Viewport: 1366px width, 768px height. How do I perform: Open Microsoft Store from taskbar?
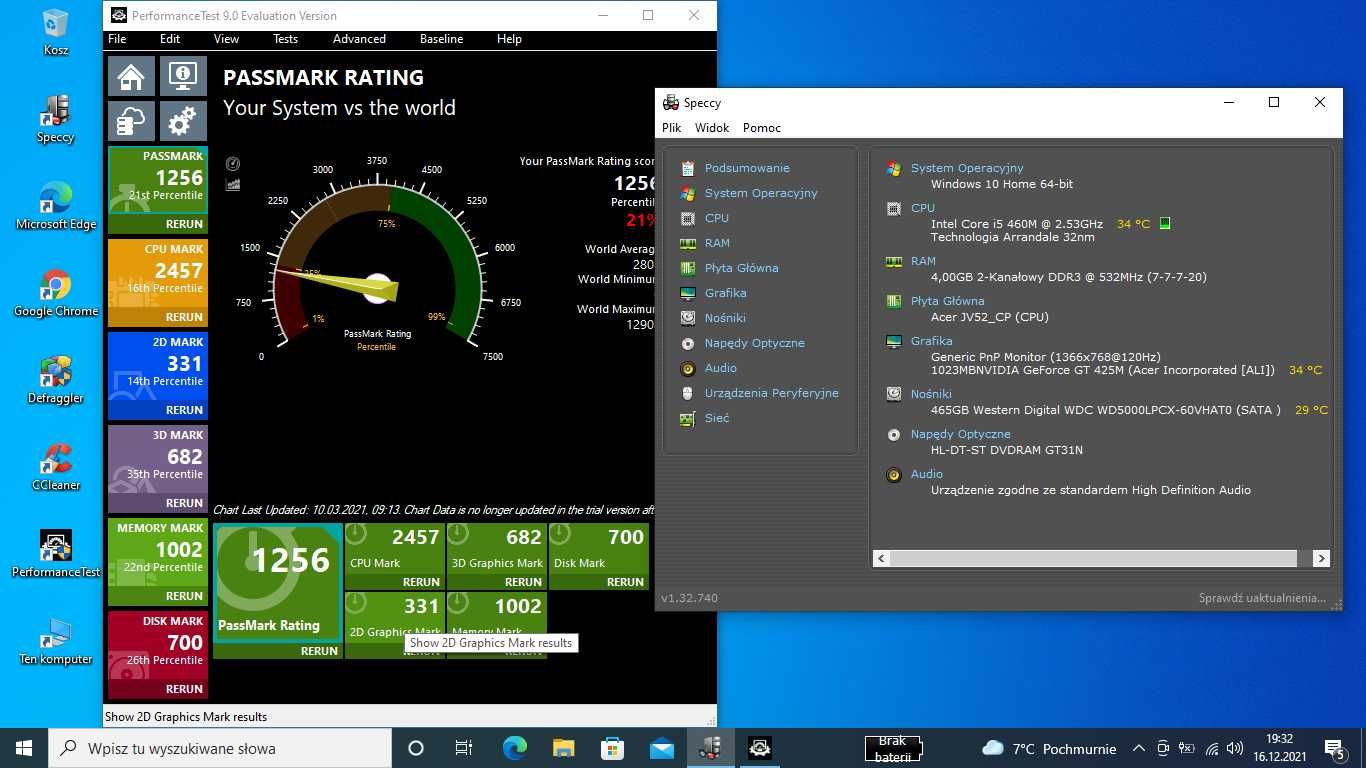point(612,748)
